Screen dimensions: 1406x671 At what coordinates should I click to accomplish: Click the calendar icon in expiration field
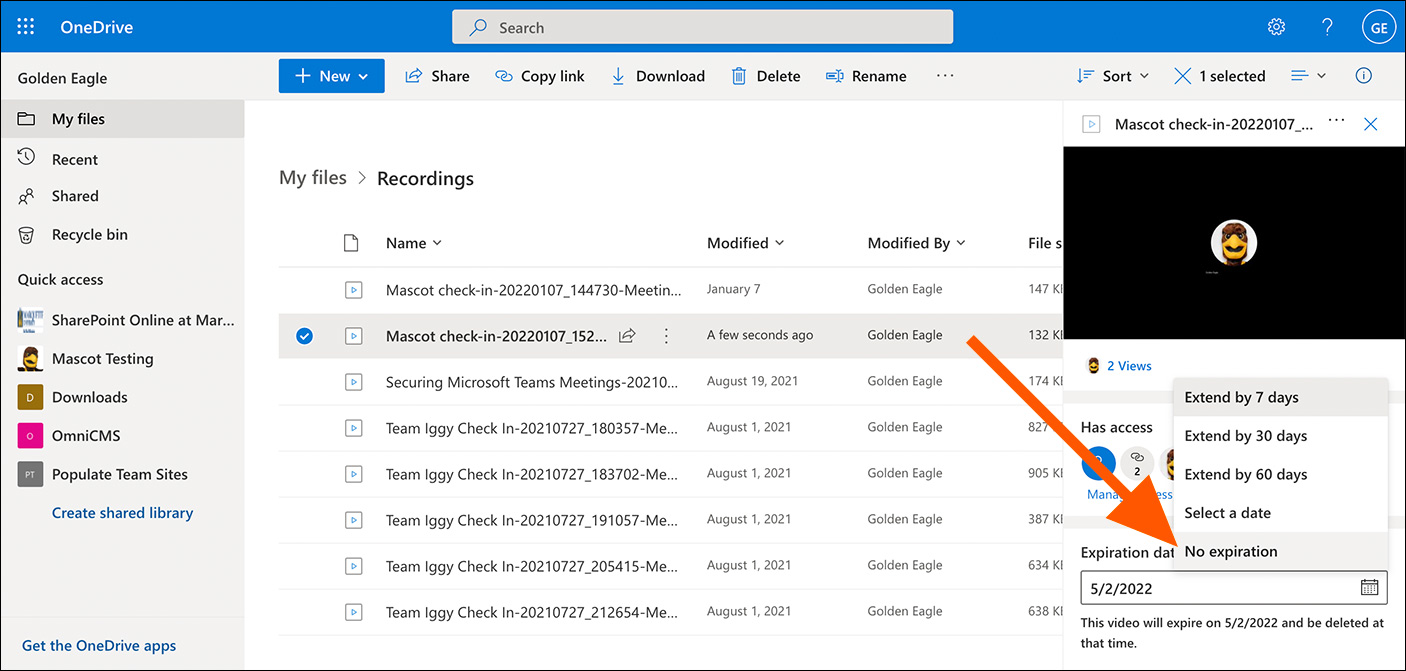[x=1369, y=588]
